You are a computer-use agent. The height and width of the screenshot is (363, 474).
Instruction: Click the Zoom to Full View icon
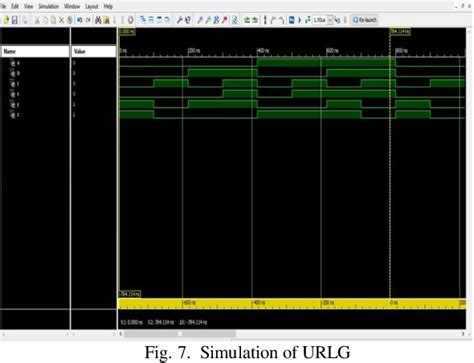point(216,20)
